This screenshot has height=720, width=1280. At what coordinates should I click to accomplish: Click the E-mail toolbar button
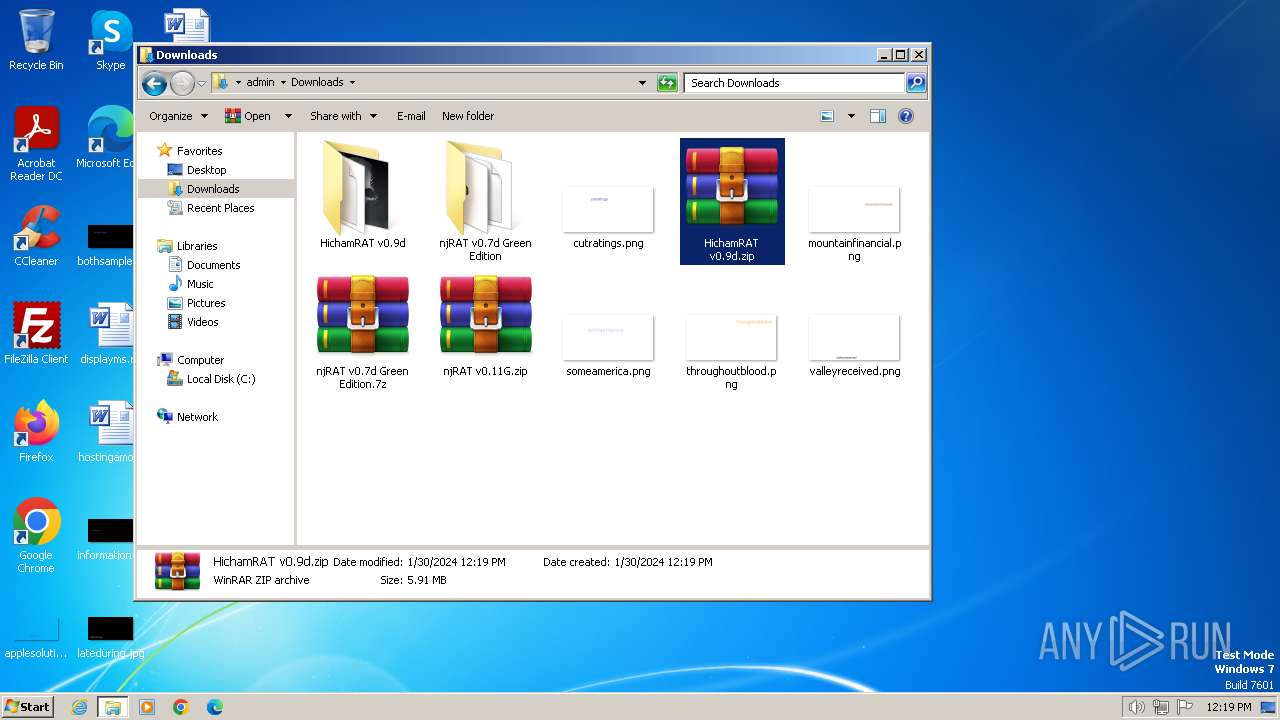tap(411, 116)
